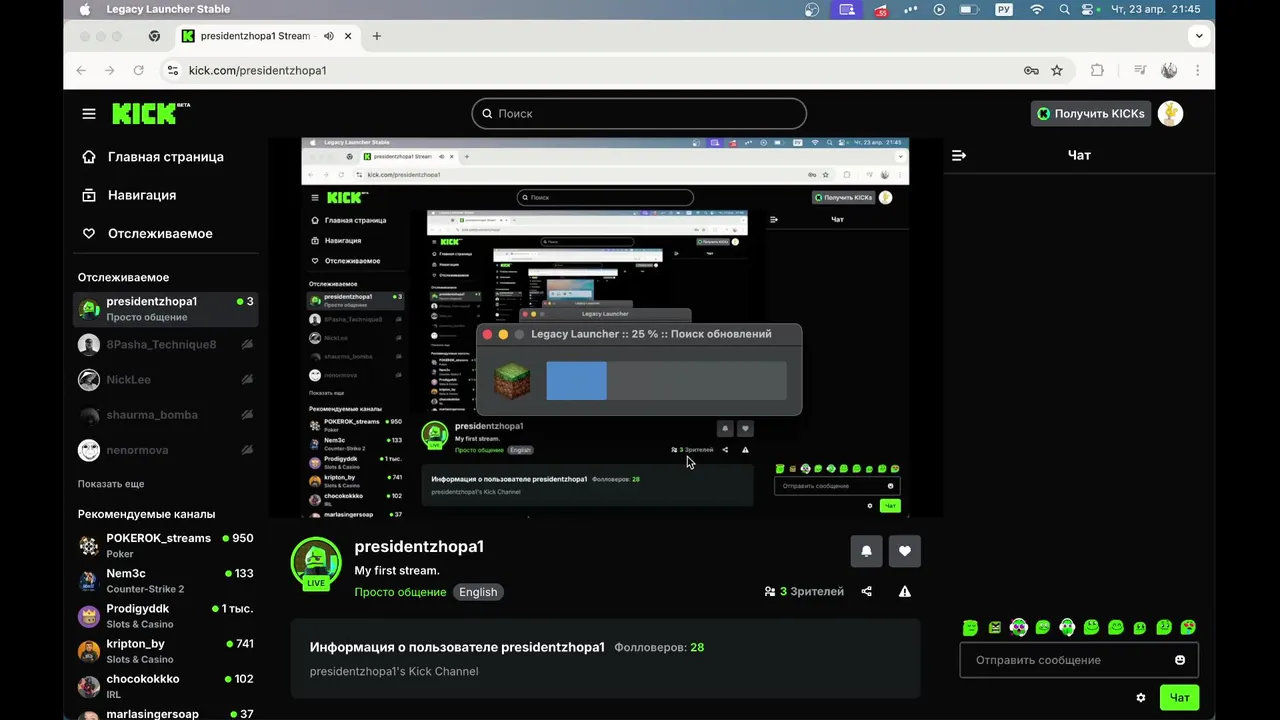The image size is (1280, 720).
Task: Open the shaurma_bomba channel
Action: pyautogui.click(x=166, y=415)
